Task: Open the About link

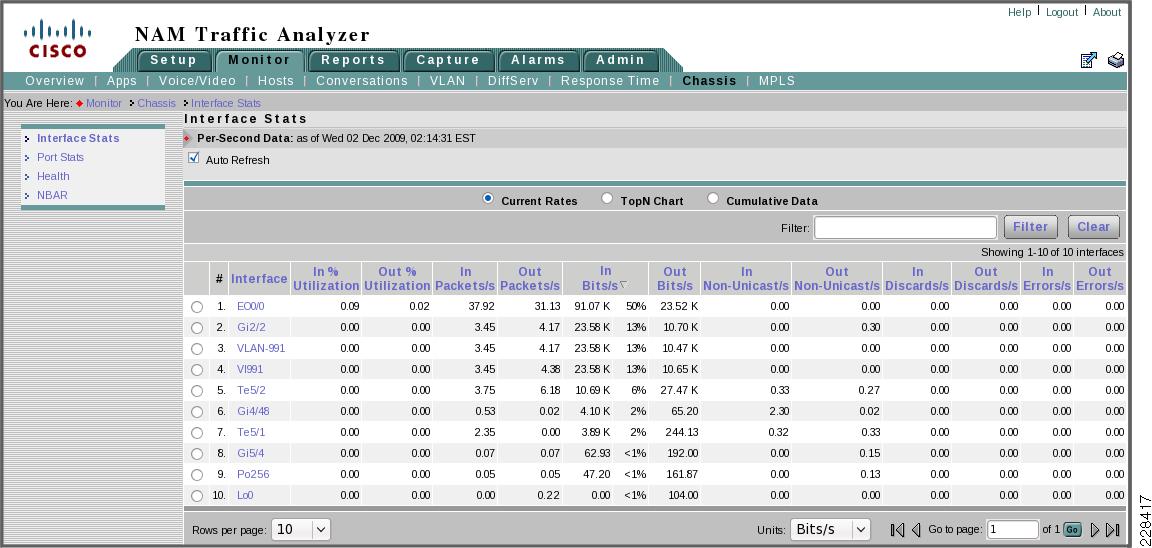Action: pos(1107,12)
